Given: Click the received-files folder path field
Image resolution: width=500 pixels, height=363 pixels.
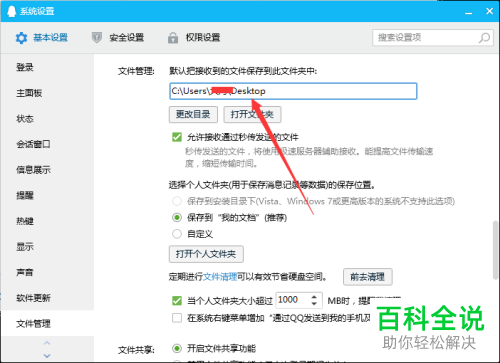Looking at the screenshot, I should (x=293, y=91).
